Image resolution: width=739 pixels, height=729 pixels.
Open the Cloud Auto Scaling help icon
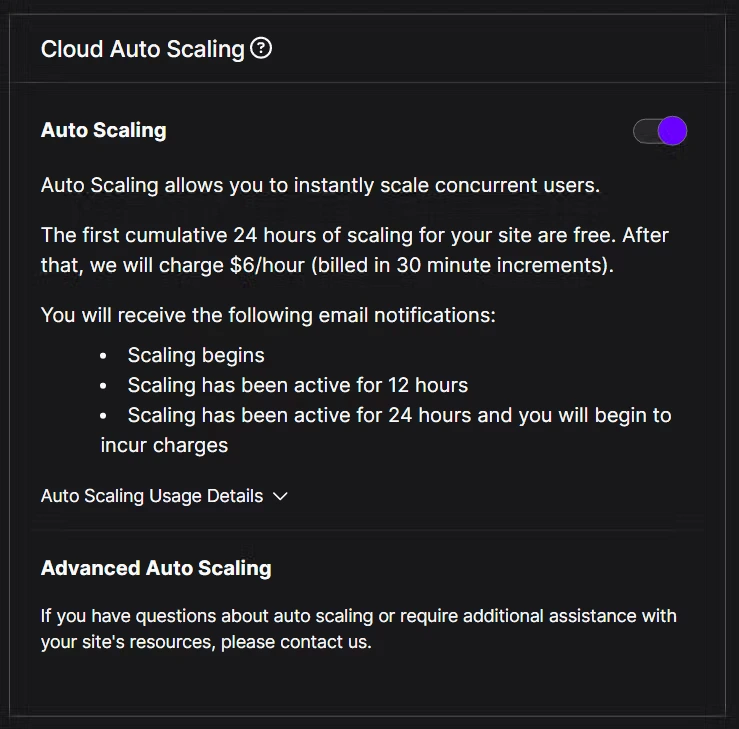pos(261,49)
